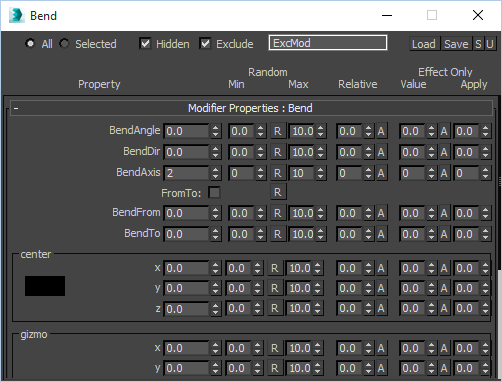
Task: Click the BendTo property value field
Action: tap(187, 234)
